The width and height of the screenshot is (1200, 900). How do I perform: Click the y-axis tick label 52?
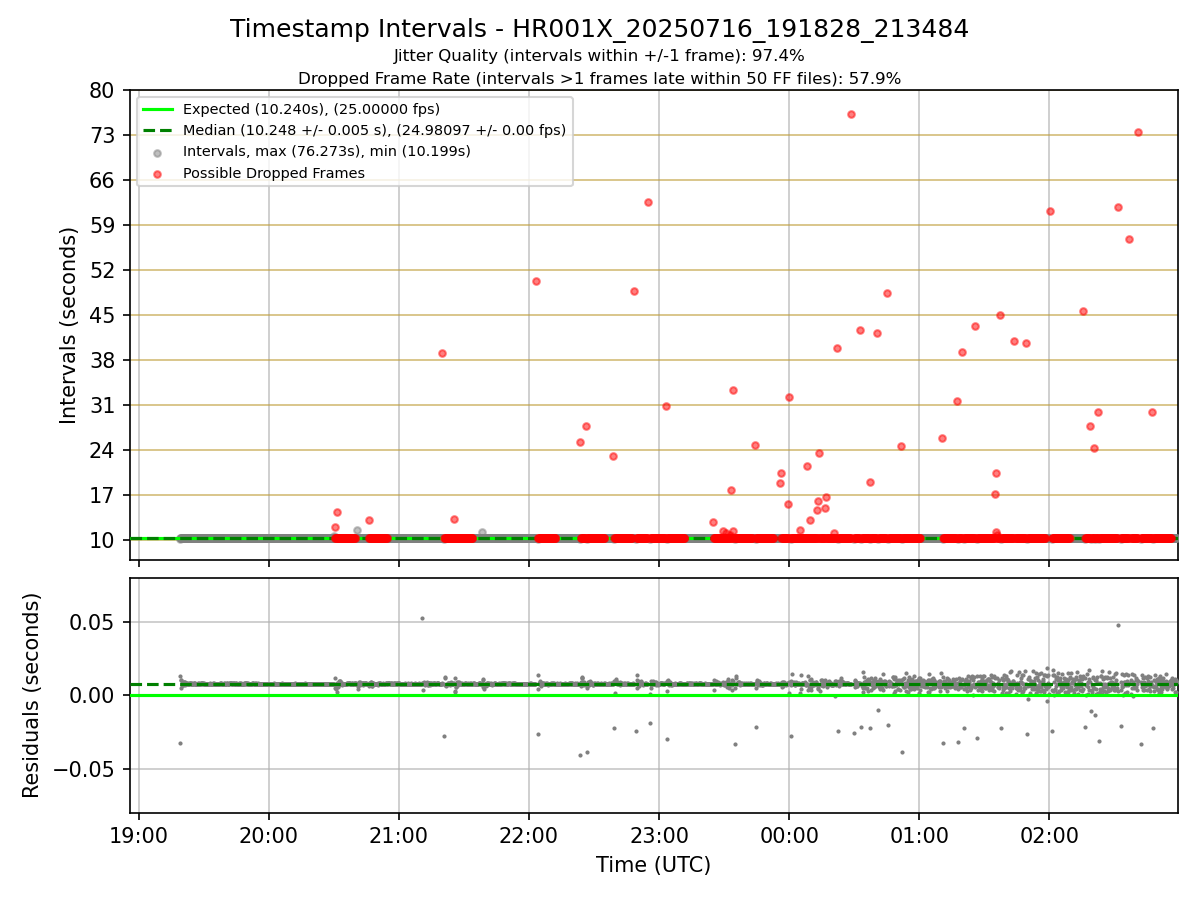[x=103, y=270]
